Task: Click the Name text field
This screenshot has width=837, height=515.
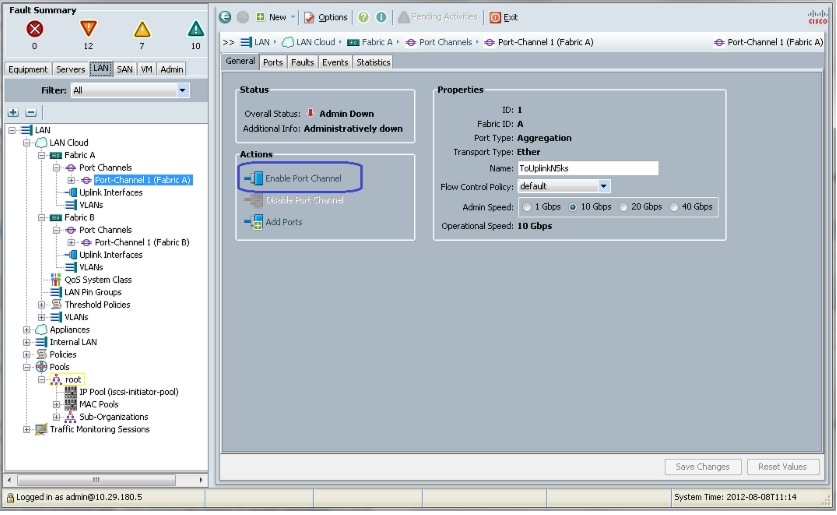Action: click(587, 168)
